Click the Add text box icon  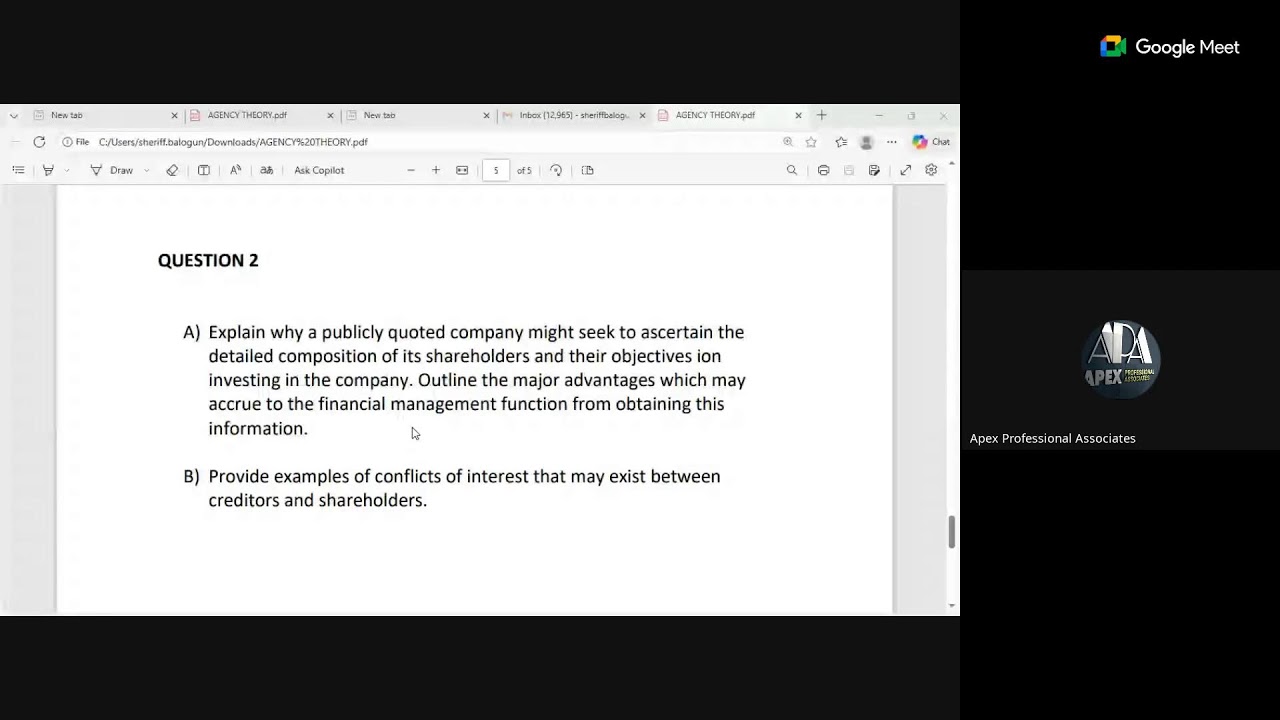pos(204,170)
